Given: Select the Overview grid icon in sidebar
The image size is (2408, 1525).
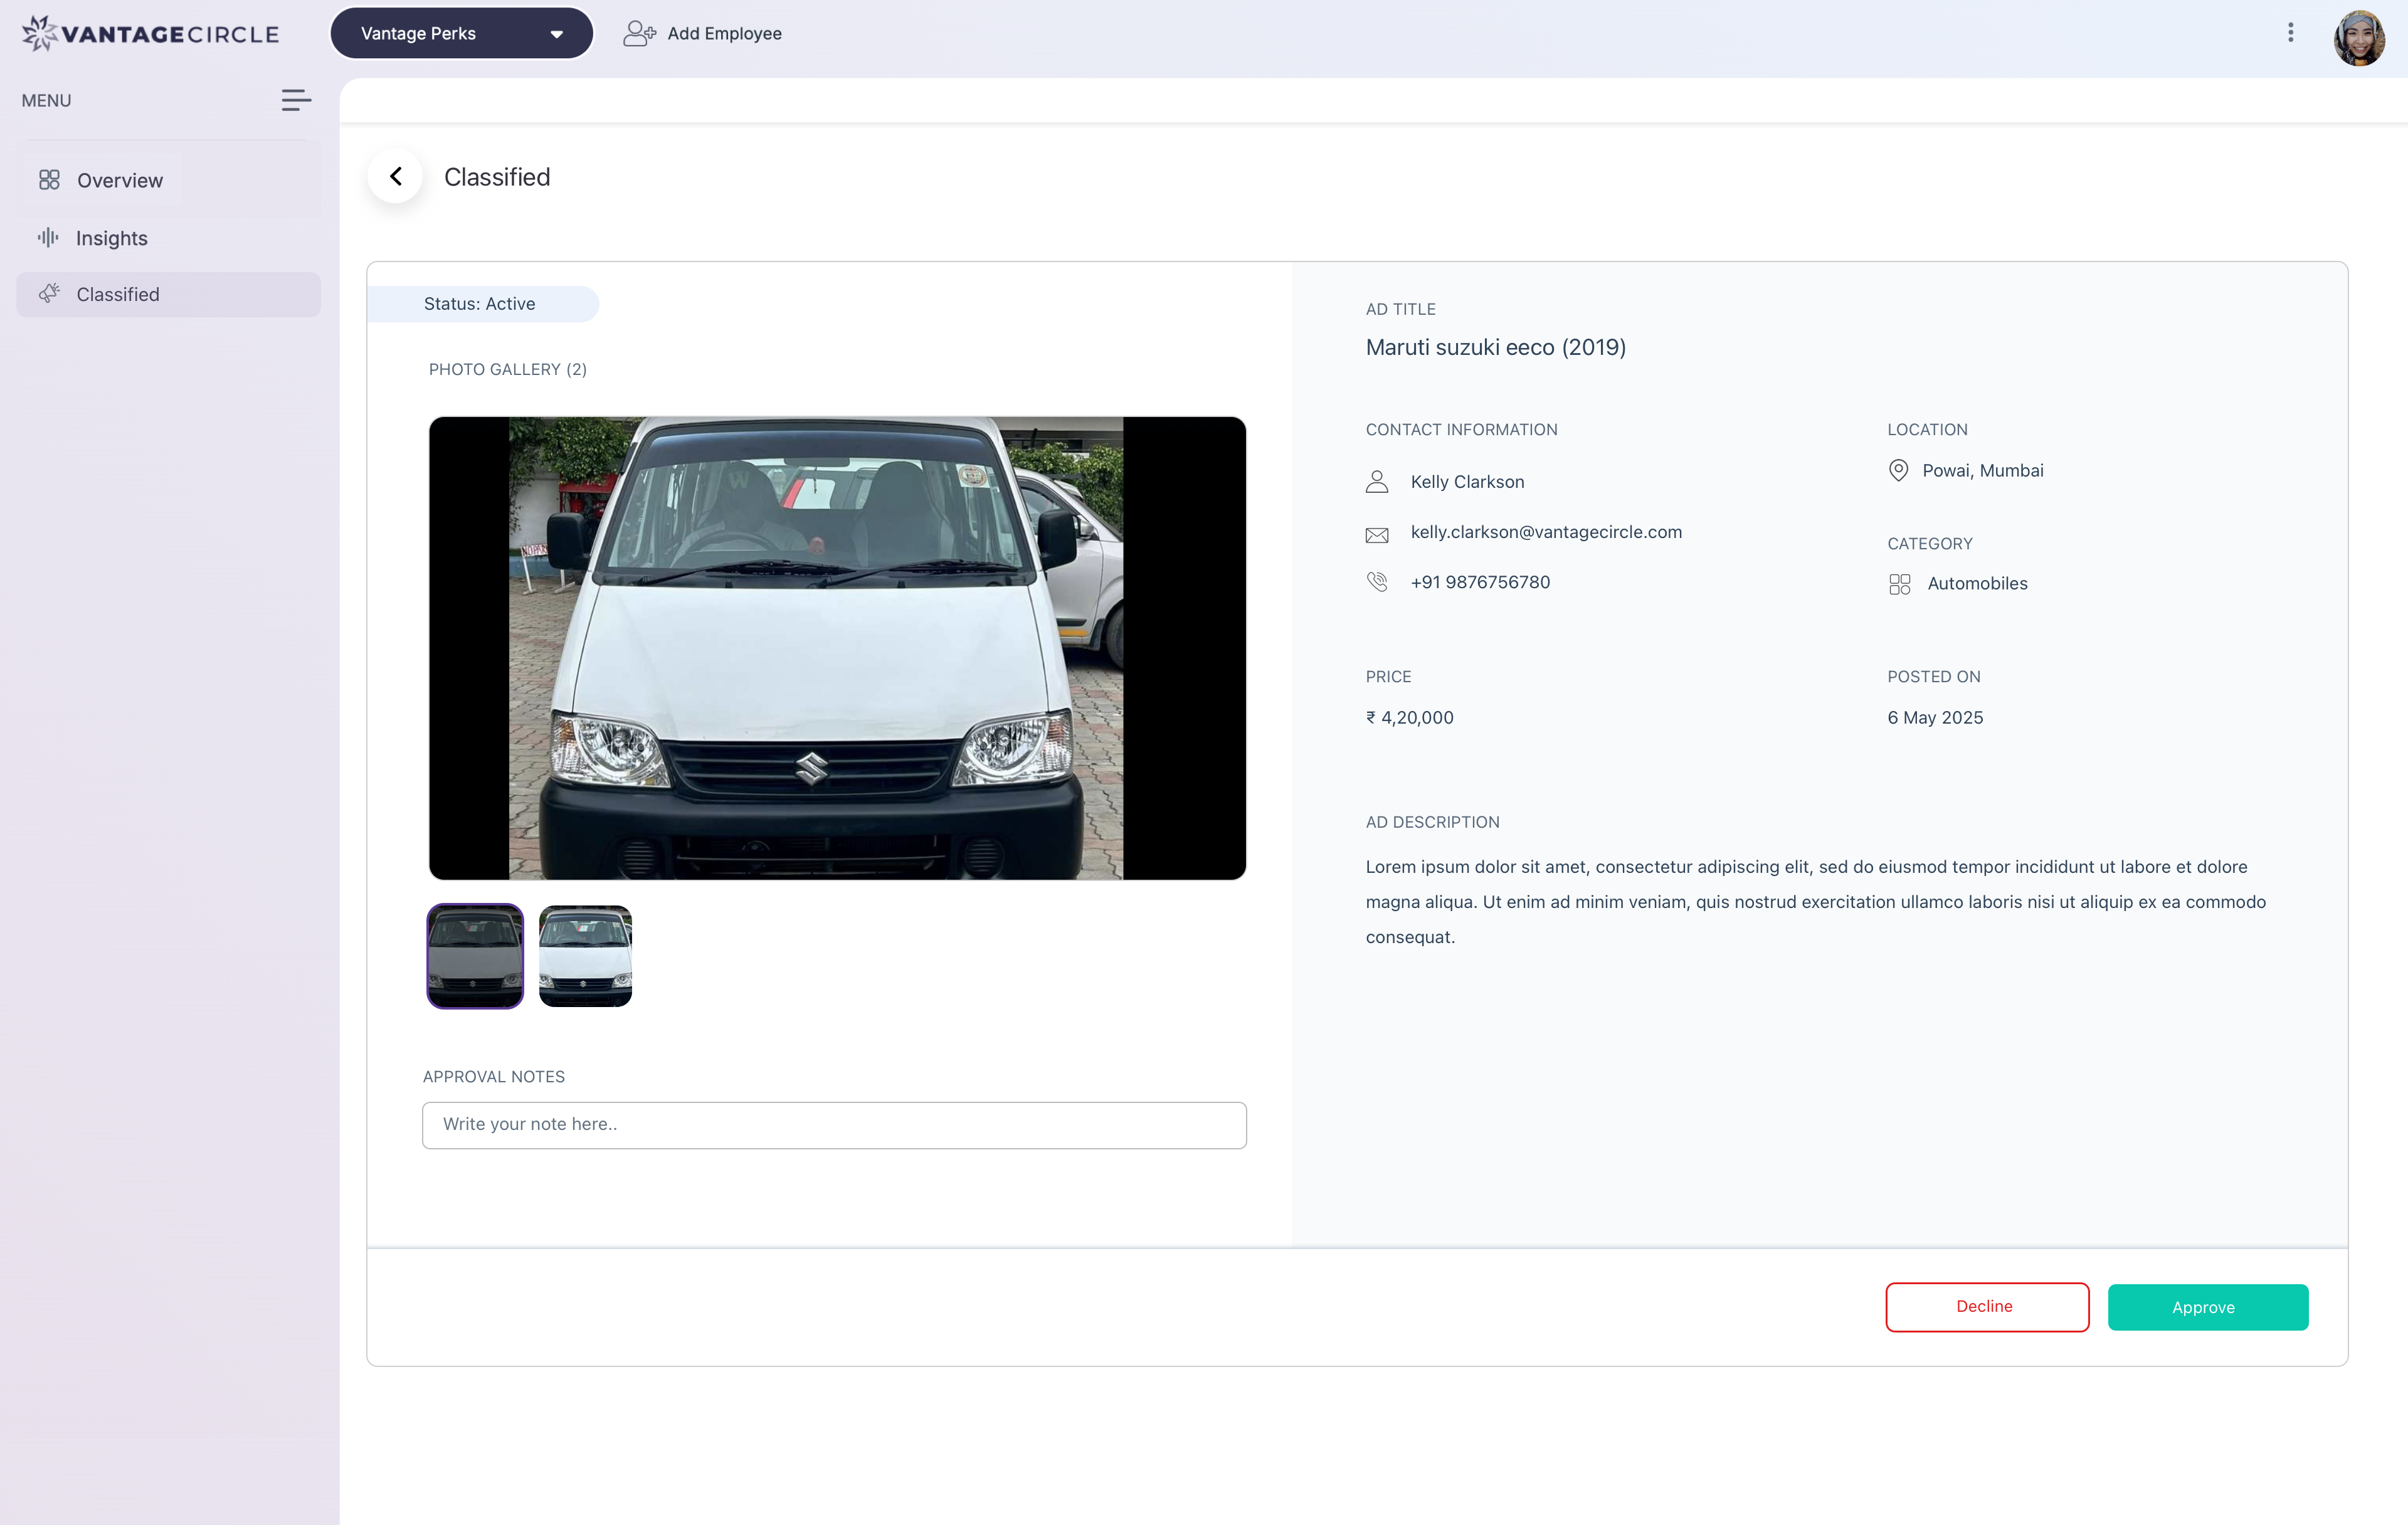Looking at the screenshot, I should coord(49,180).
